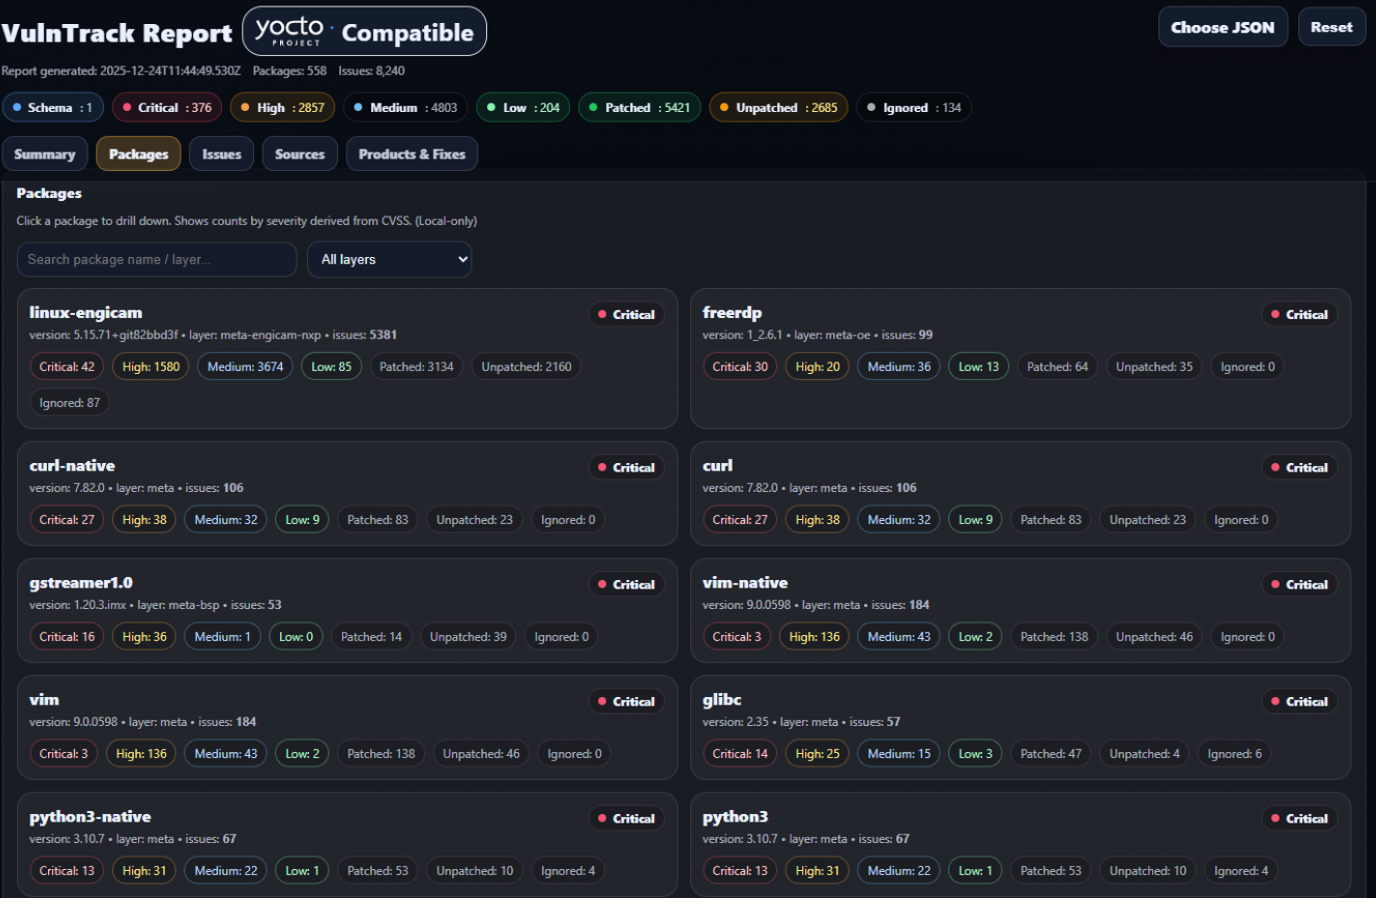This screenshot has width=1376, height=898.
Task: Click the 'Critical: 30' chip on freerdp
Action: [740, 367]
